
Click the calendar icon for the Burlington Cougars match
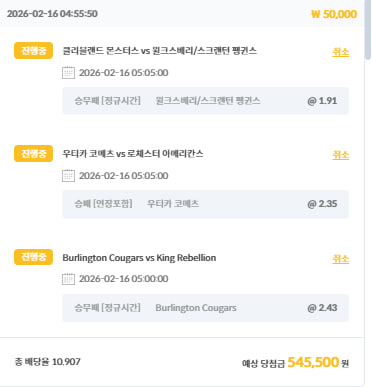68,279
